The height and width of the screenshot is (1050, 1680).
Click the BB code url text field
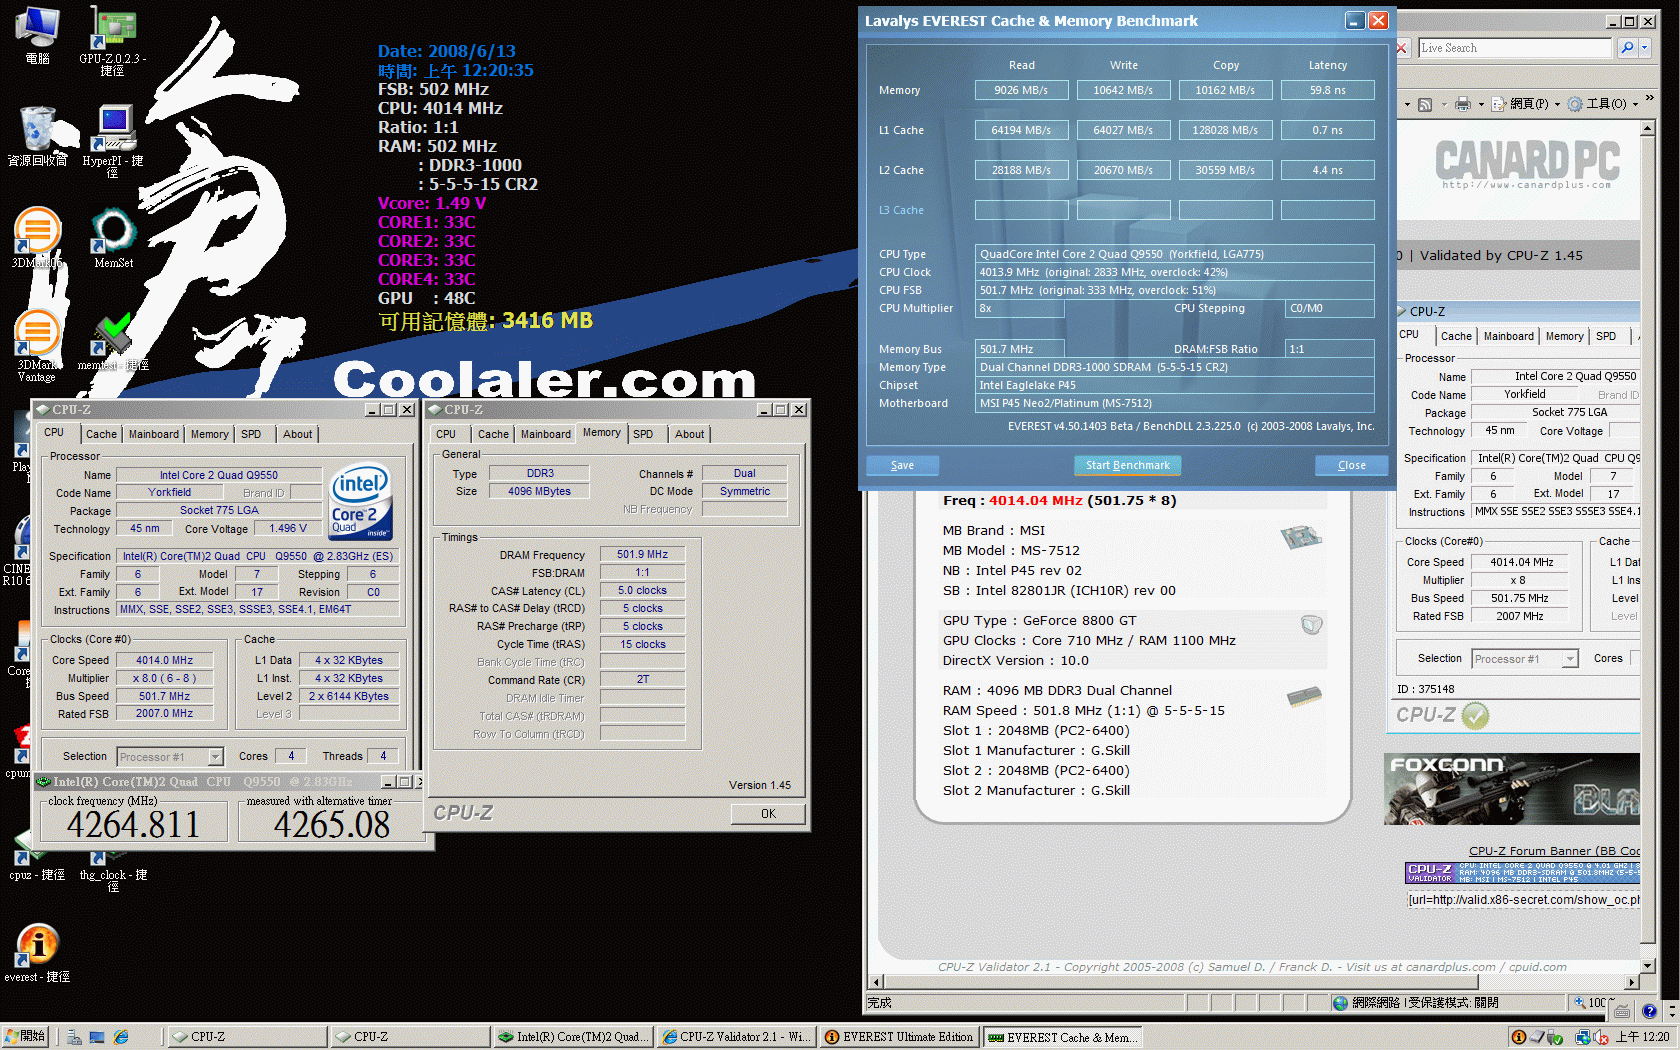coord(1523,900)
